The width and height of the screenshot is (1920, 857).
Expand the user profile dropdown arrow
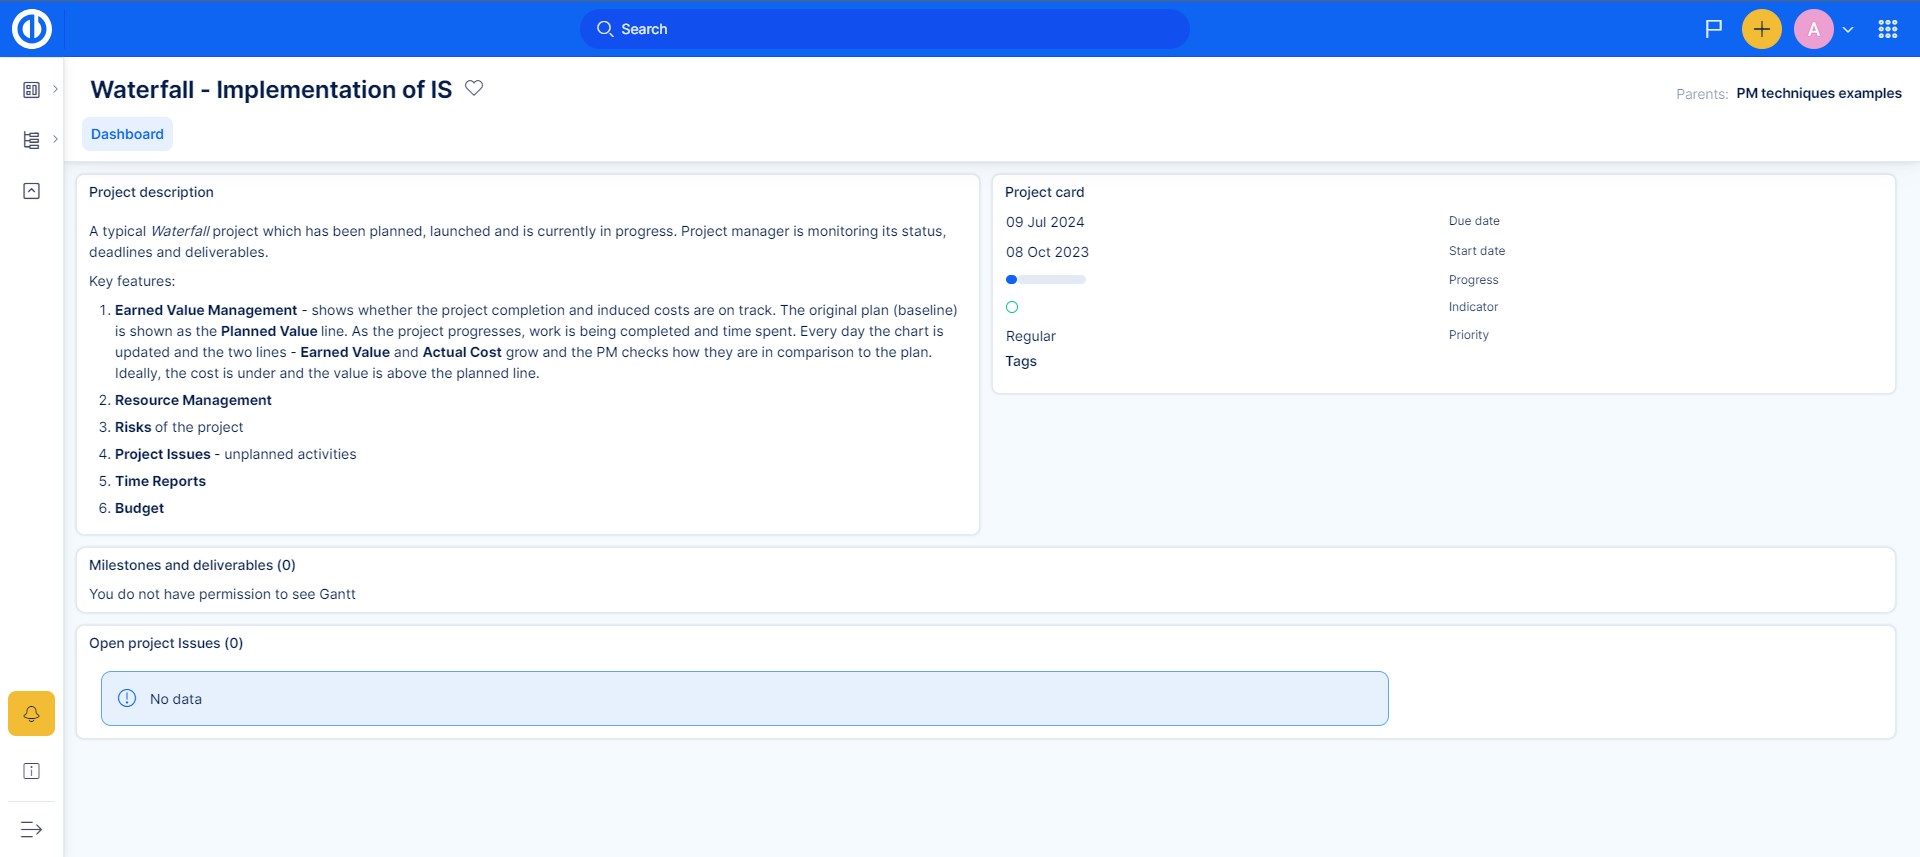1848,30
